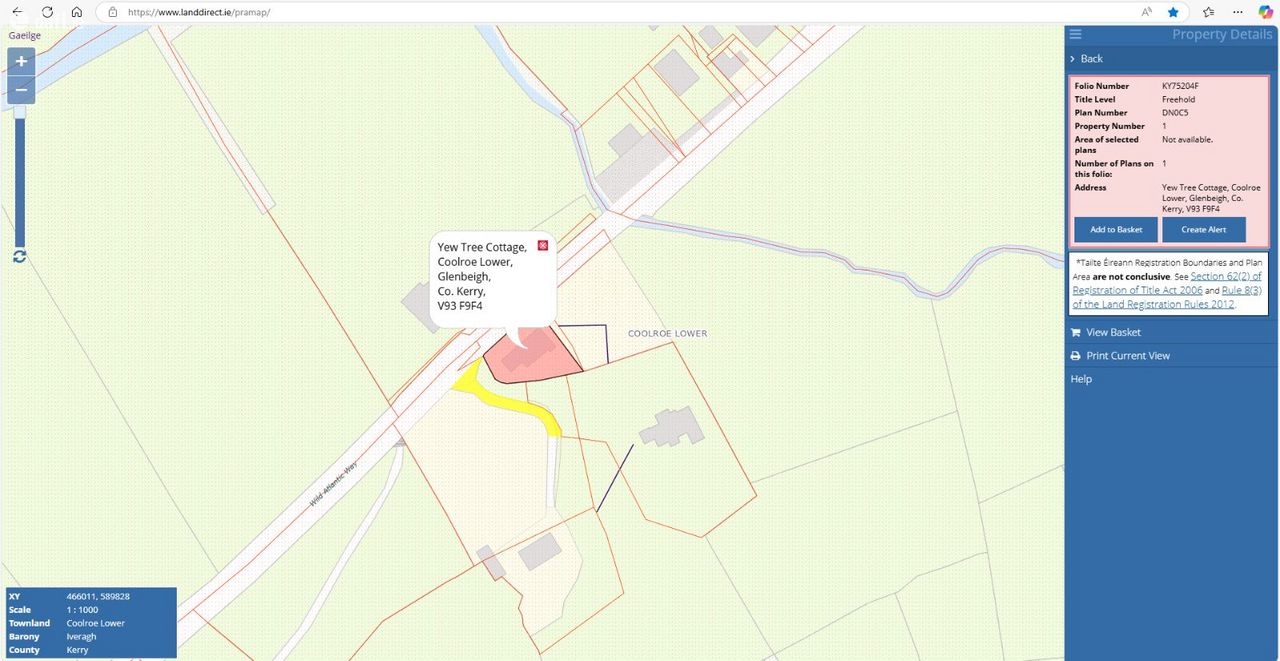
Task: Open the Help item
Action: (1081, 379)
